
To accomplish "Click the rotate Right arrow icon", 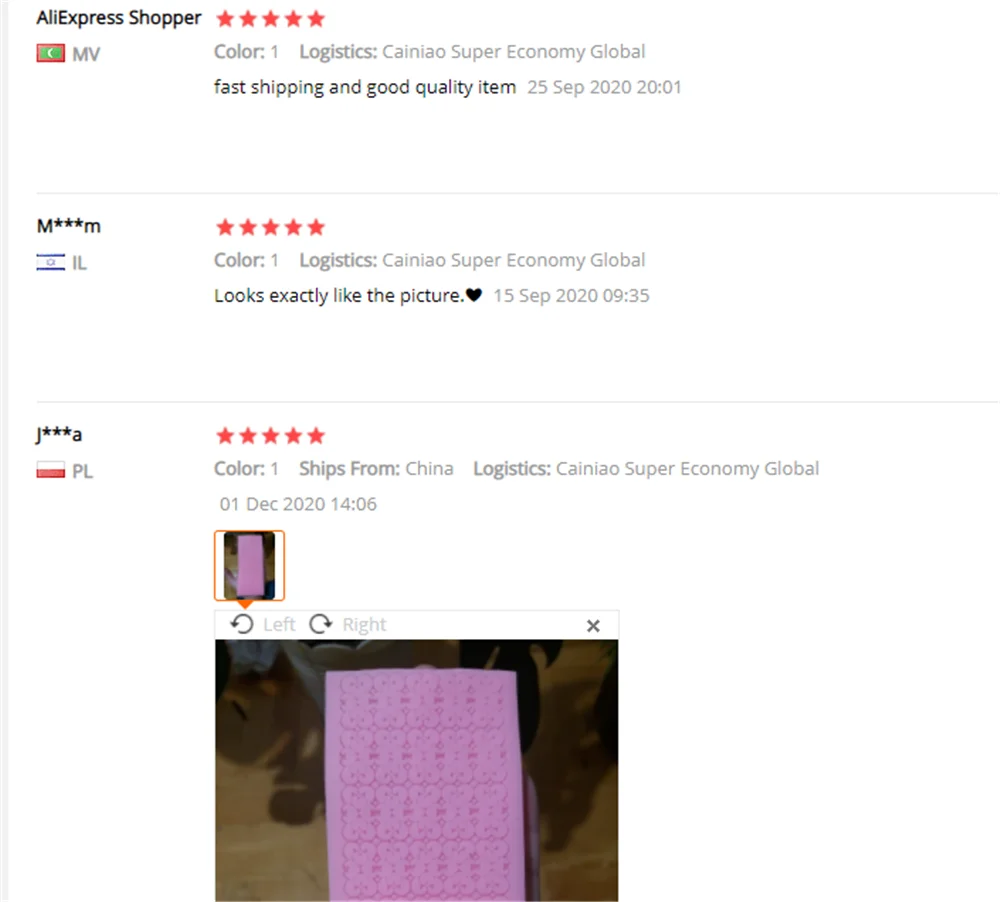I will 321,624.
